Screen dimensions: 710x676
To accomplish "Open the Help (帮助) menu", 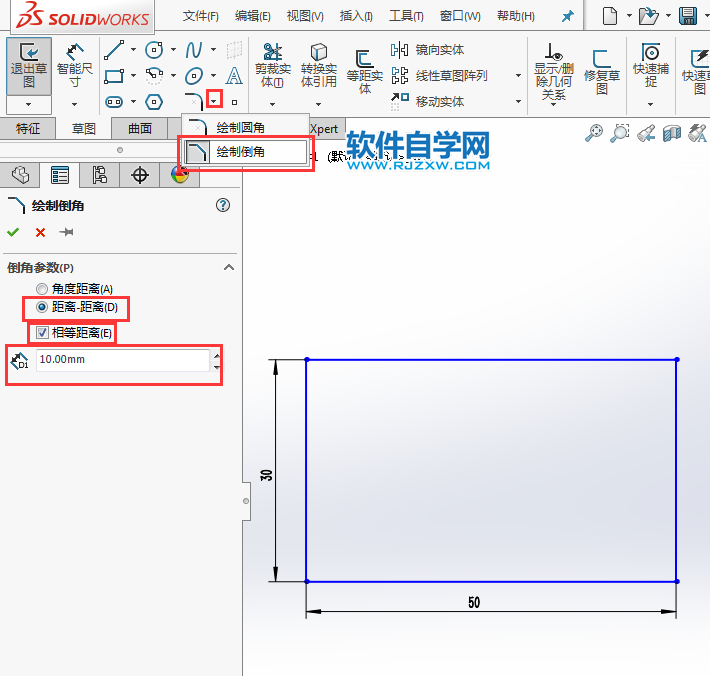I will click(516, 16).
